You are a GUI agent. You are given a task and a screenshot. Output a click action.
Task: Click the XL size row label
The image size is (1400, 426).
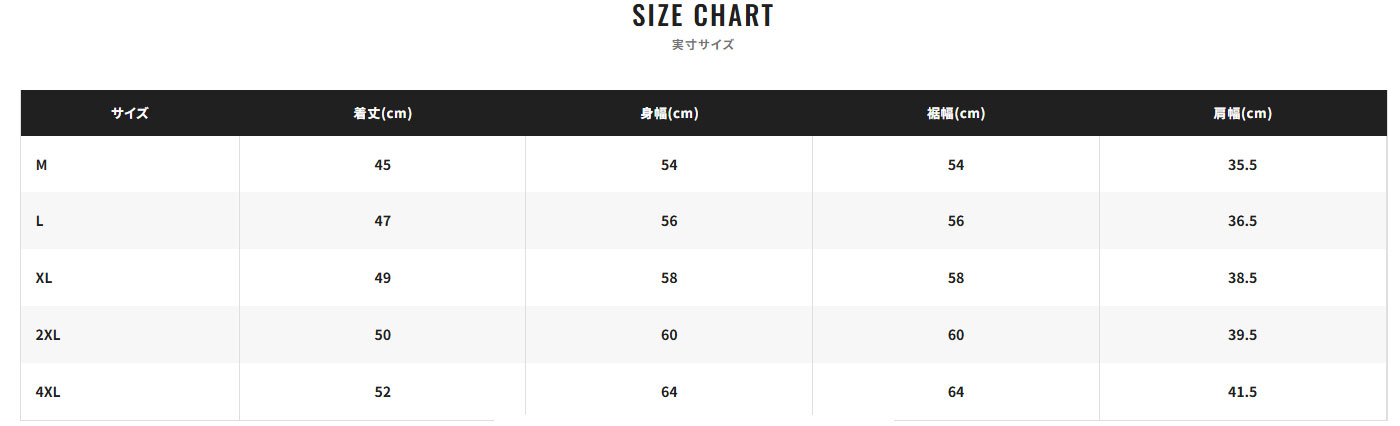44,278
